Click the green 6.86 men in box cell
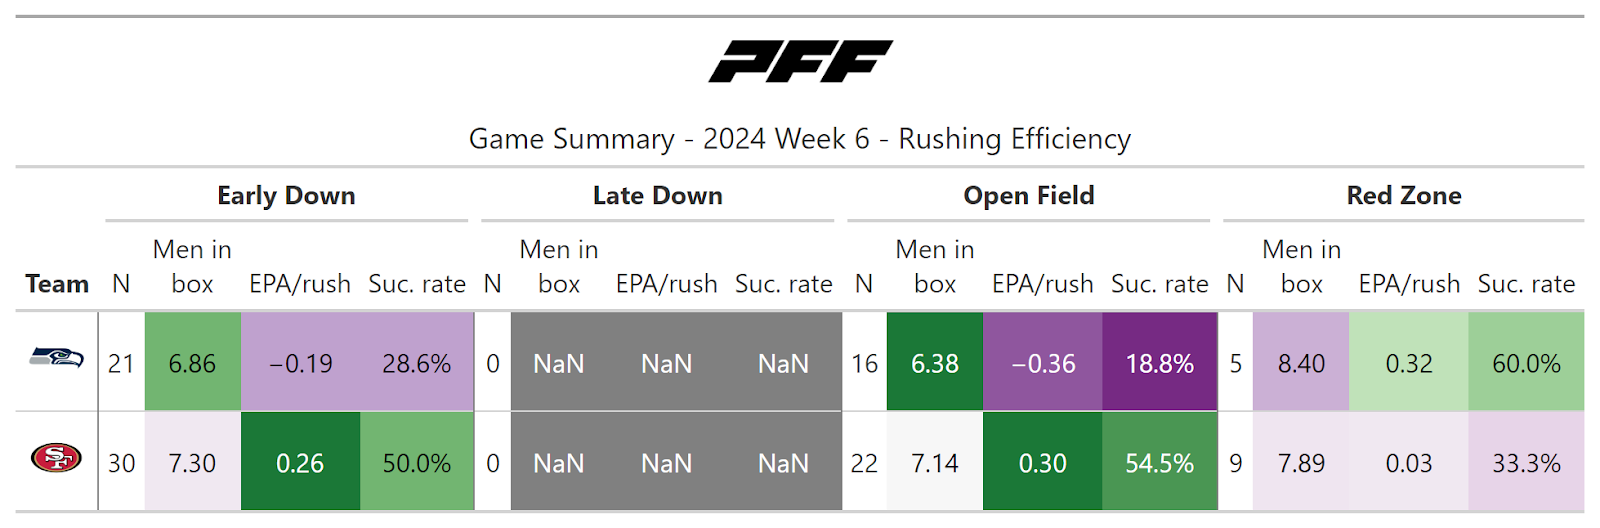The height and width of the screenshot is (528, 1600). coord(192,363)
